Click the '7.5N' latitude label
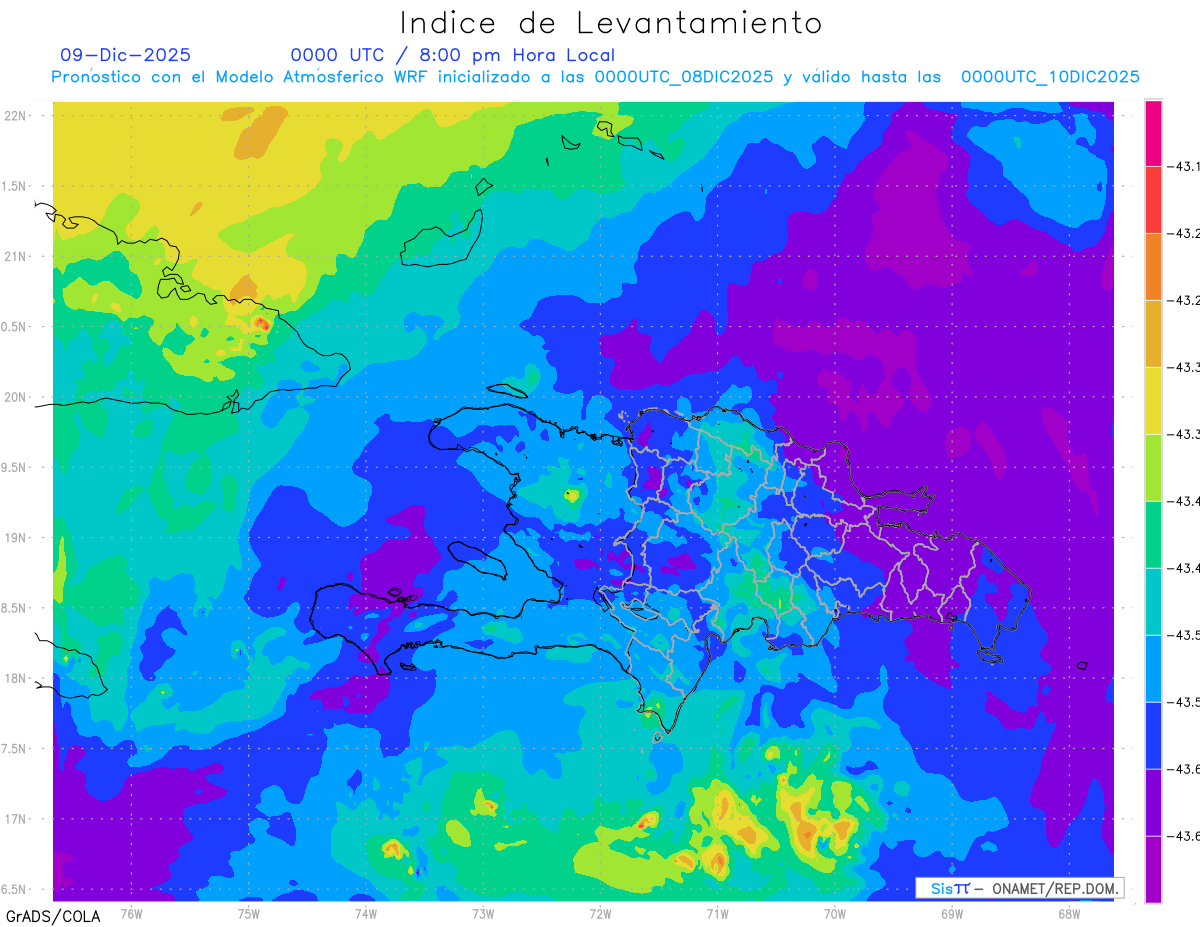Image resolution: width=1200 pixels, height=927 pixels. (15, 749)
